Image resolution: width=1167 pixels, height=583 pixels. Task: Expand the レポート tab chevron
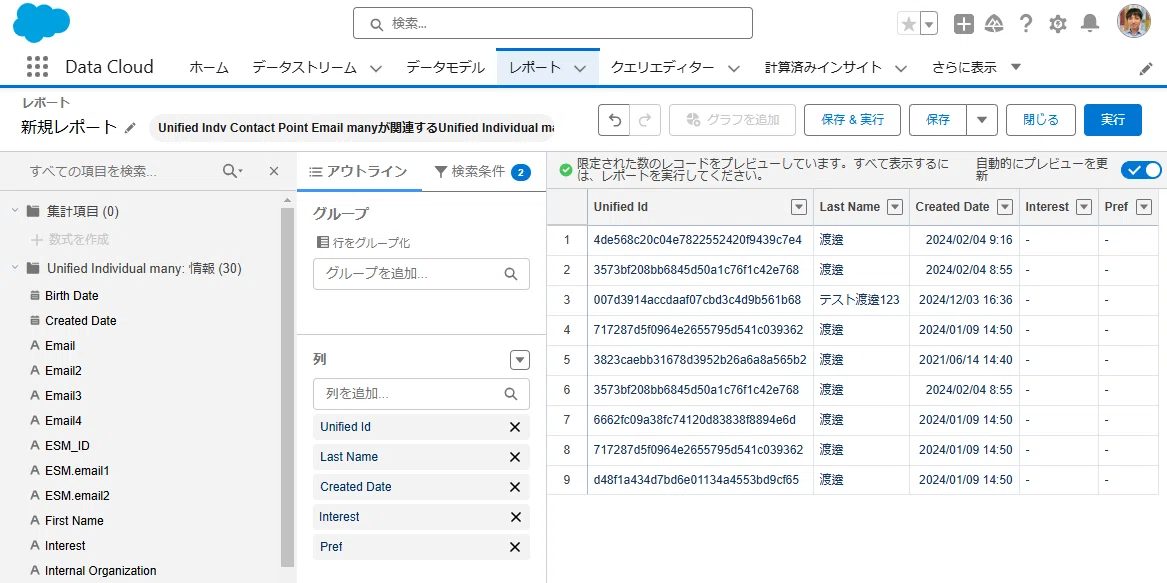click(581, 69)
